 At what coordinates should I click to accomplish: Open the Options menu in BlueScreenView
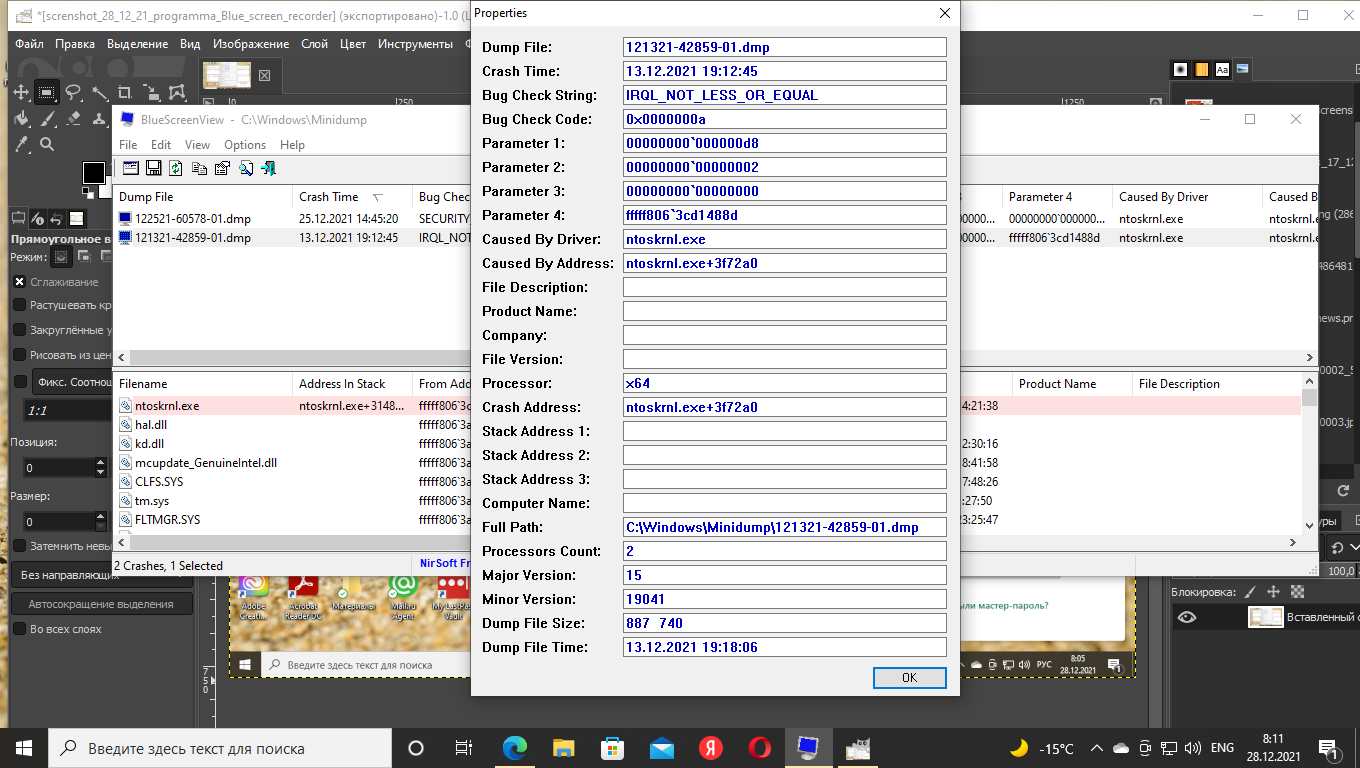point(245,145)
